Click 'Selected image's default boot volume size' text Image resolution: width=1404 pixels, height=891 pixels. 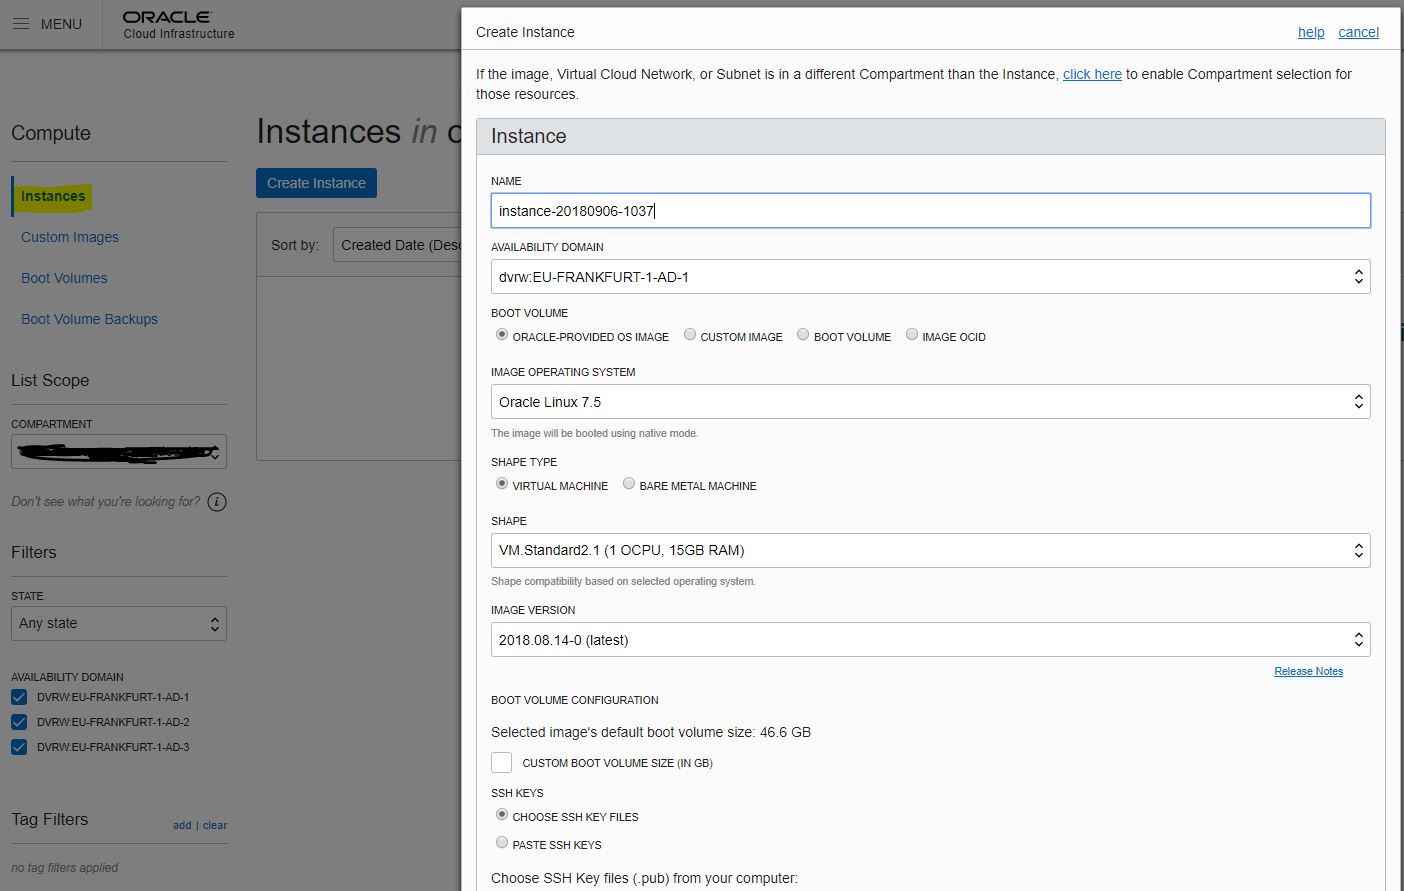651,732
